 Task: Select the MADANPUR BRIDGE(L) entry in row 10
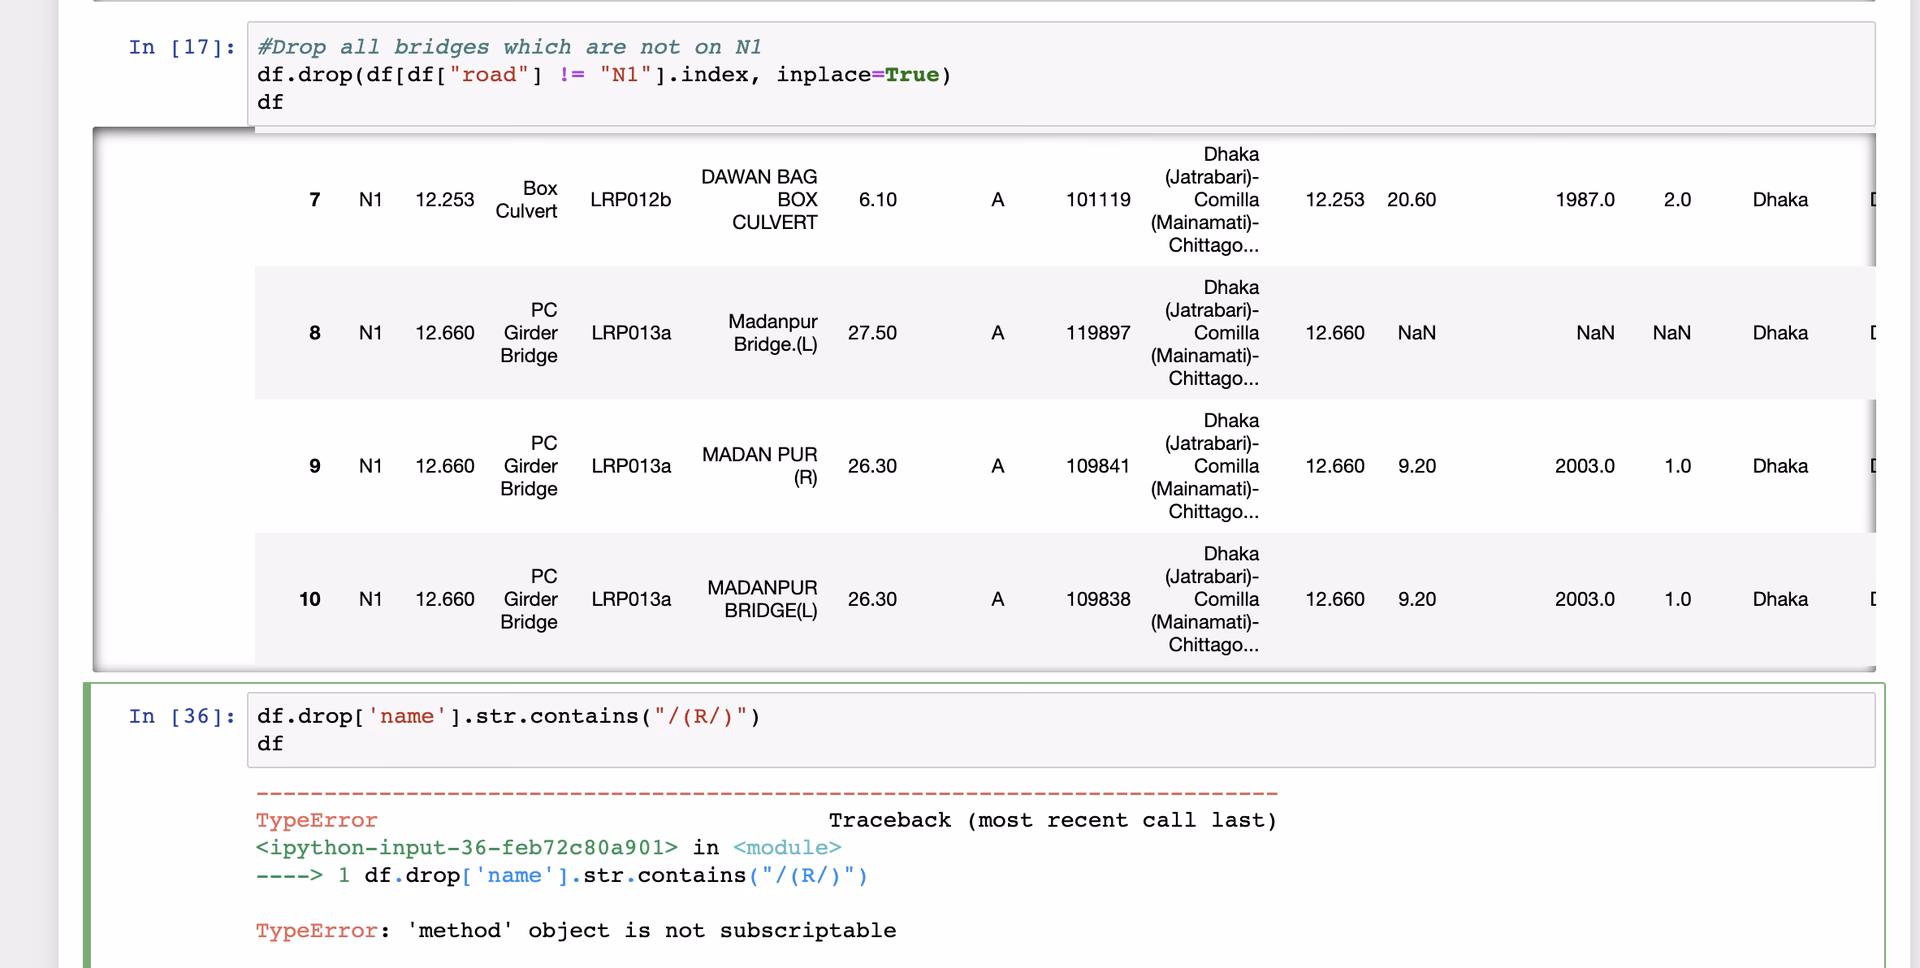coord(762,599)
